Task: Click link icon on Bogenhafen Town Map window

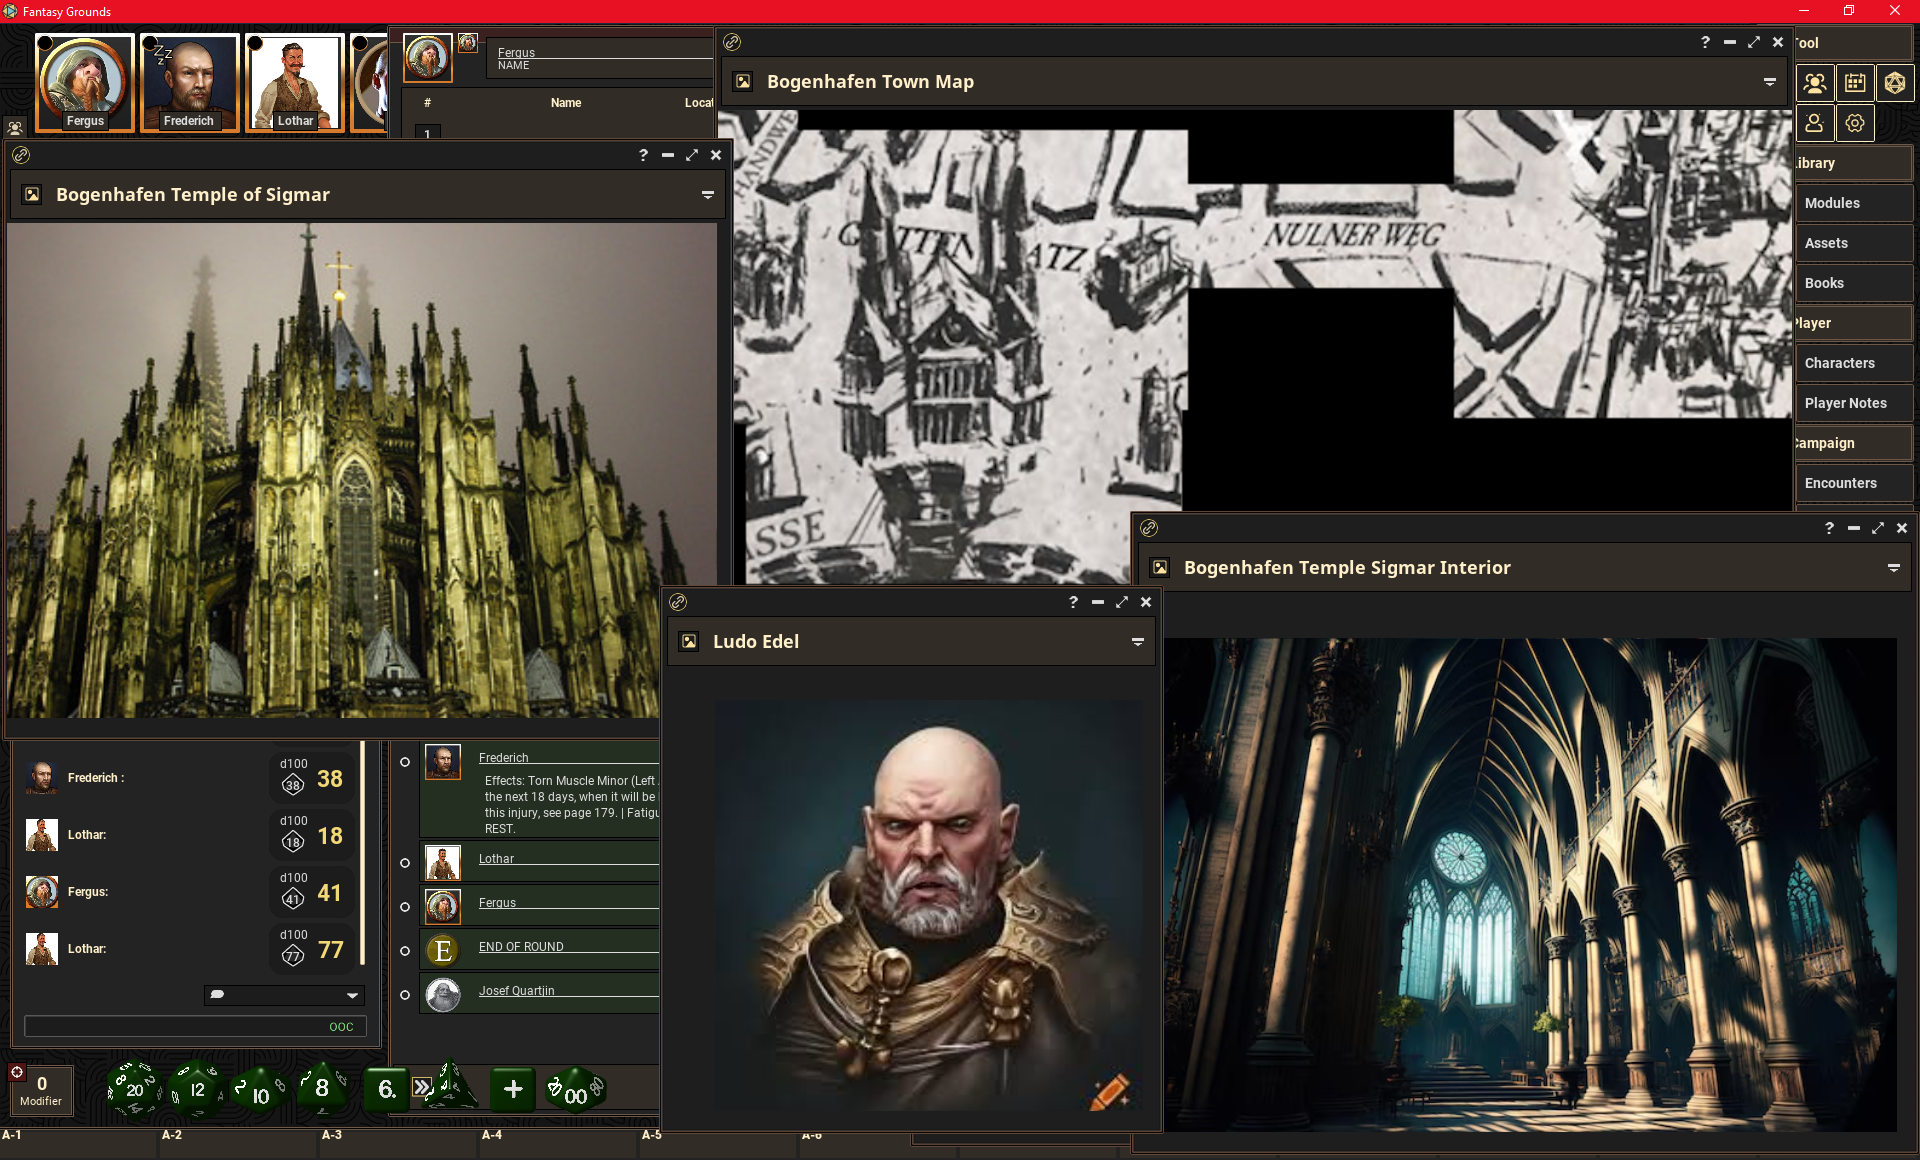Action: tap(732, 42)
